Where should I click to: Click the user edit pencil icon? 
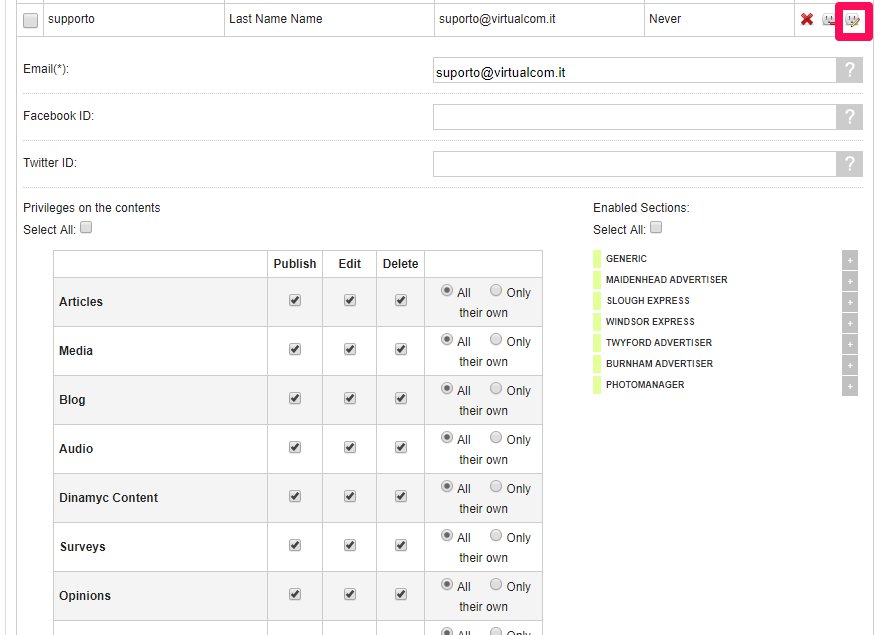pyautogui.click(x=853, y=20)
